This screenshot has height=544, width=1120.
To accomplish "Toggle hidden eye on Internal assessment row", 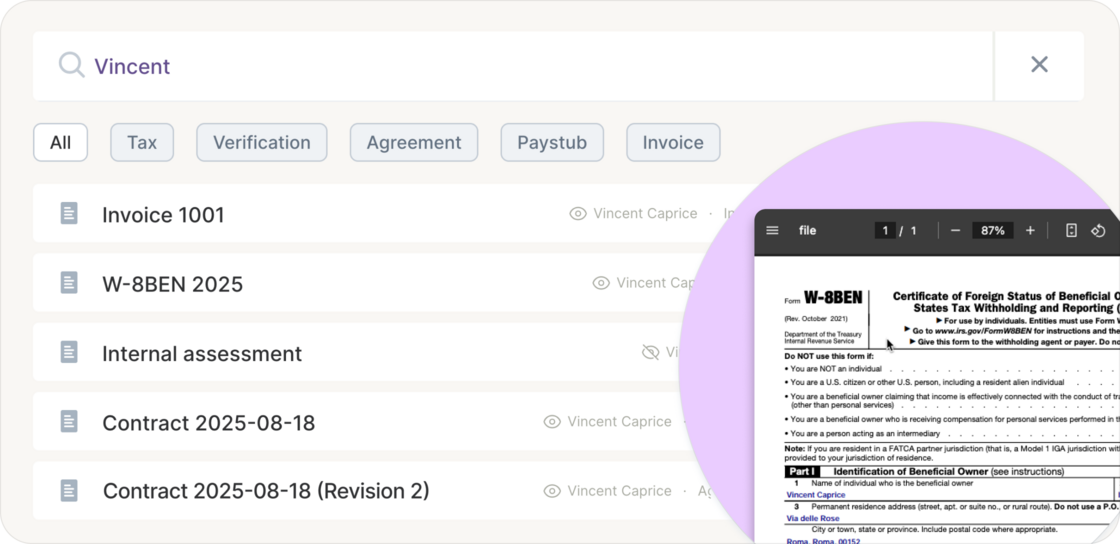I will [650, 352].
